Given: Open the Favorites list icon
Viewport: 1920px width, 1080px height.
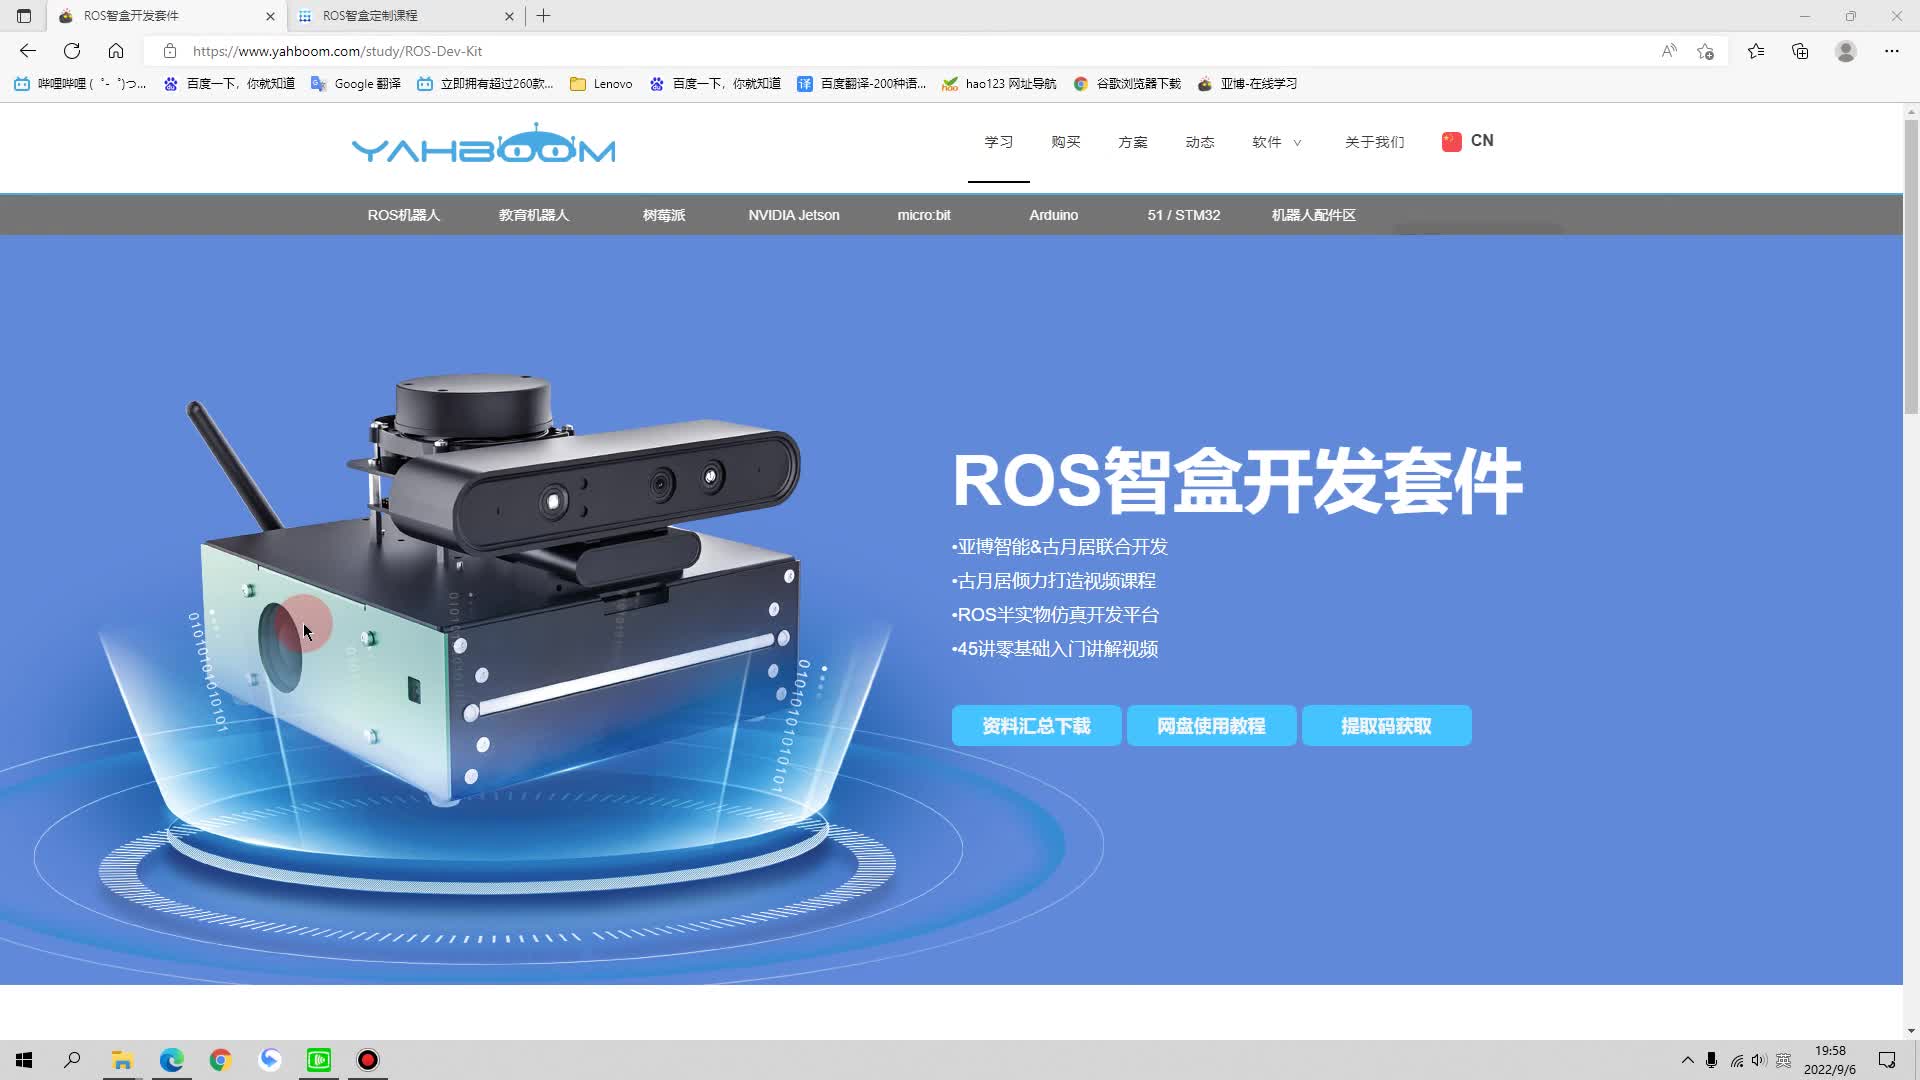Looking at the screenshot, I should (x=1756, y=51).
